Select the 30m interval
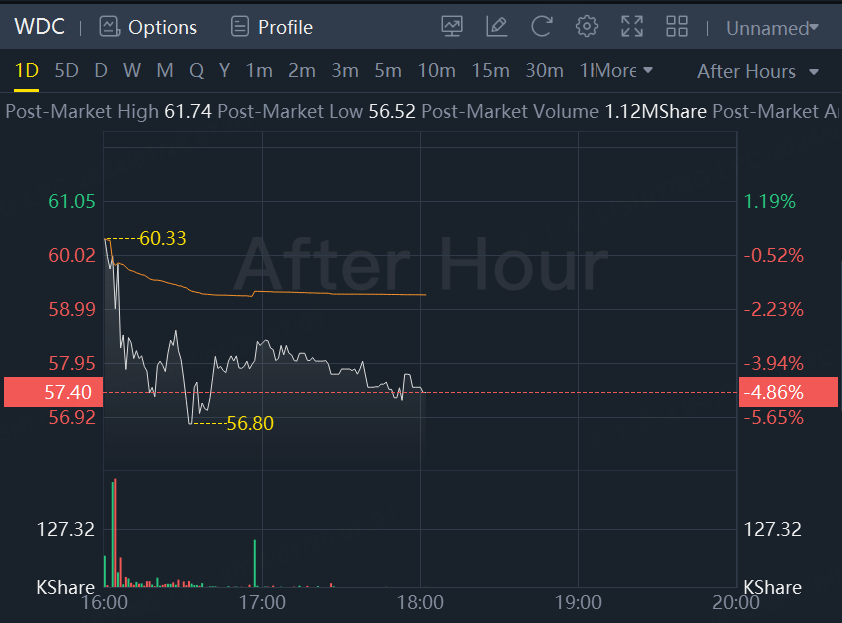The image size is (842, 623). coord(544,71)
